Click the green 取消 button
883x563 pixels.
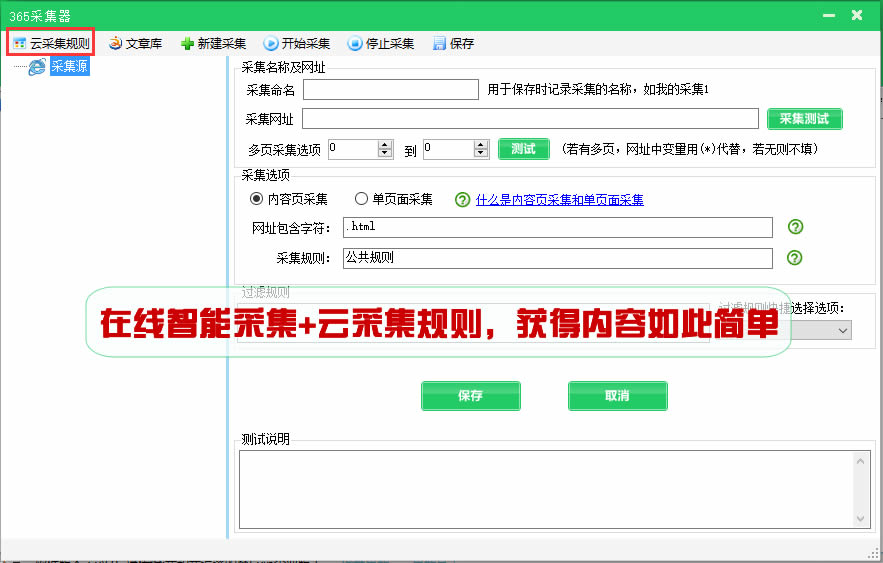617,395
